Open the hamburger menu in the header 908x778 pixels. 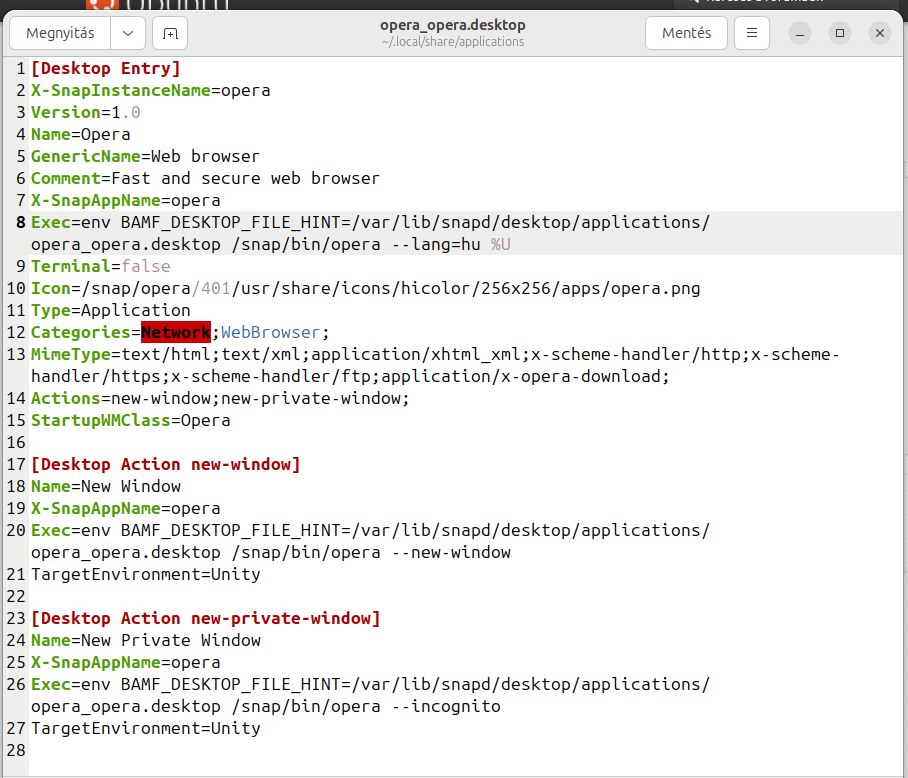point(752,33)
